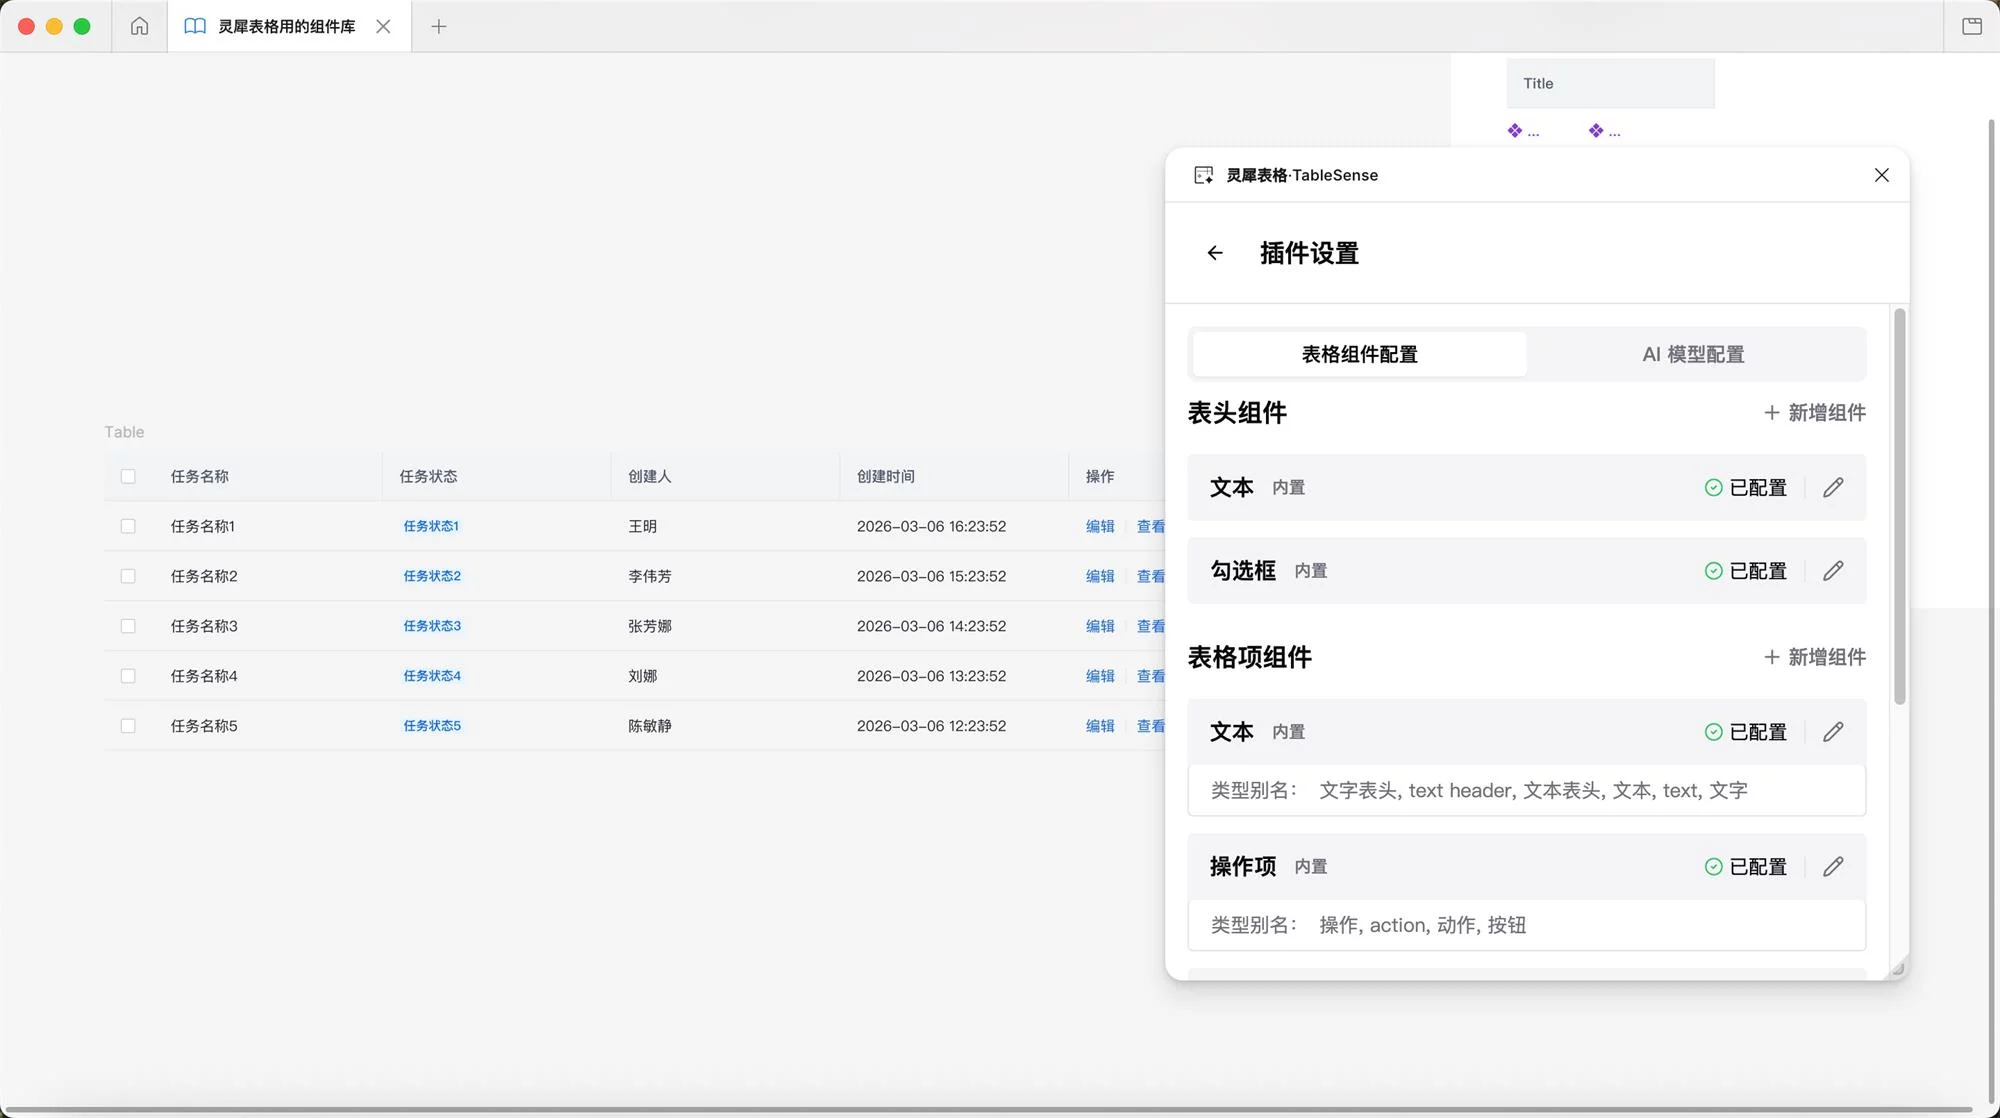Open the 任务状态3 link
The height and width of the screenshot is (1118, 2000).
[x=431, y=625]
